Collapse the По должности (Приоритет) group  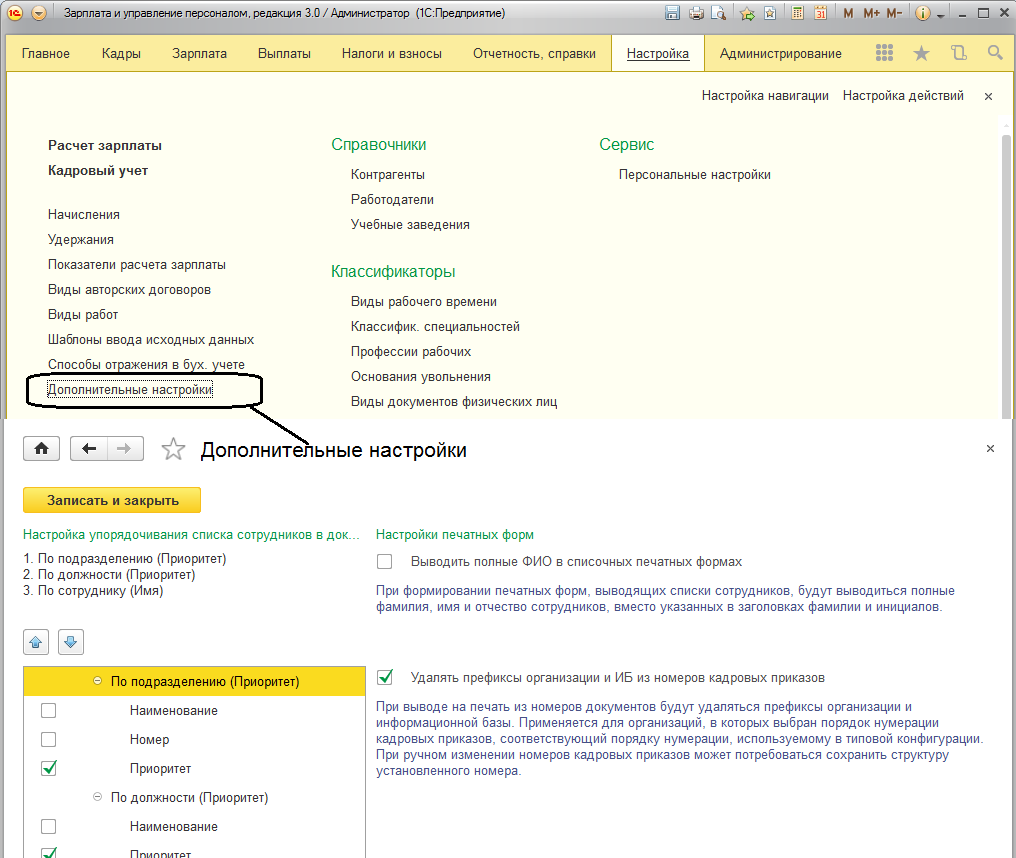click(98, 798)
